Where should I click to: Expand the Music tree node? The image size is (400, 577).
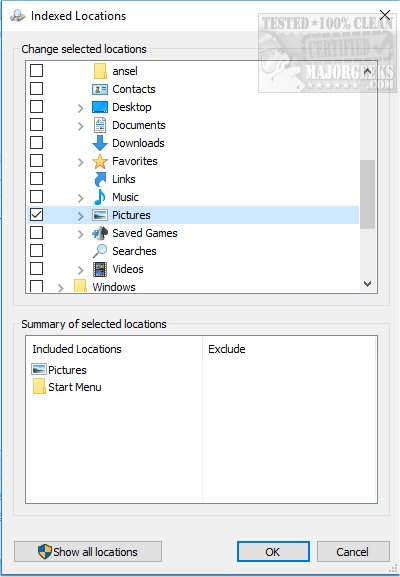click(81, 198)
